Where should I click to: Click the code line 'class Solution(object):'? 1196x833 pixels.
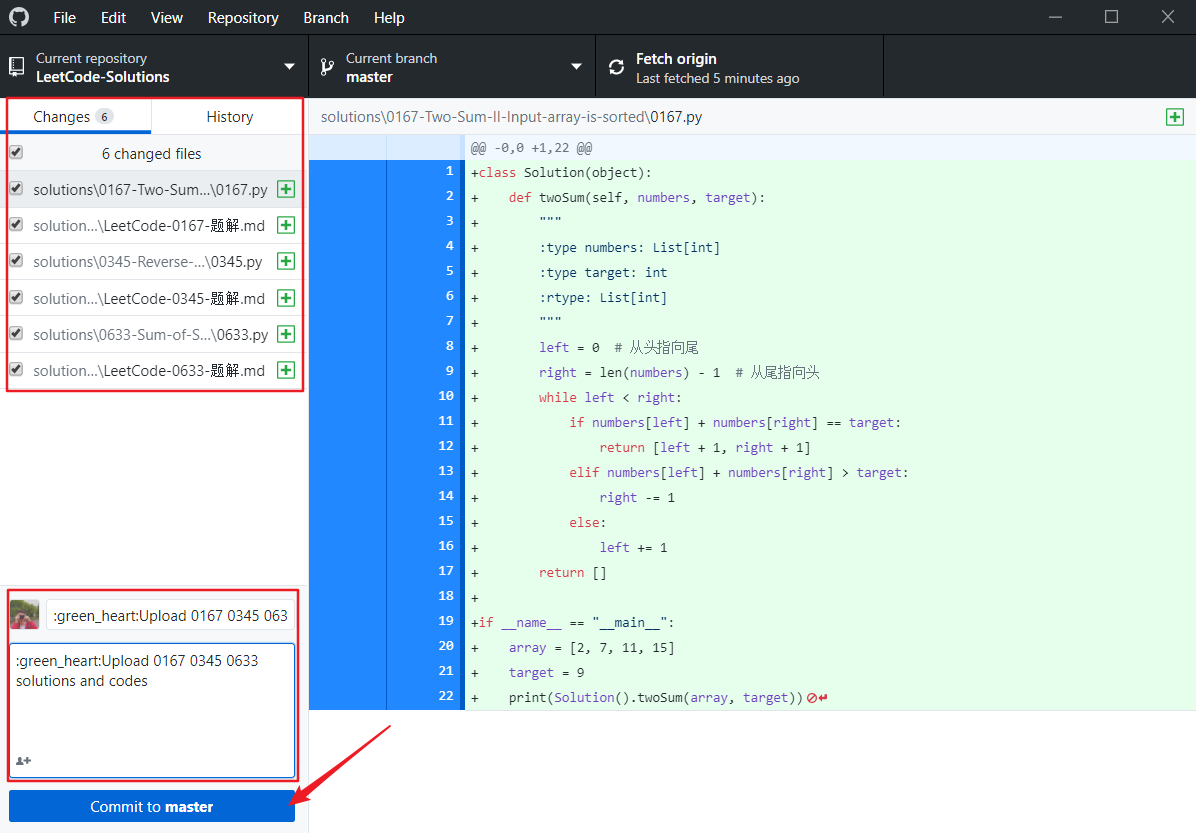click(565, 172)
